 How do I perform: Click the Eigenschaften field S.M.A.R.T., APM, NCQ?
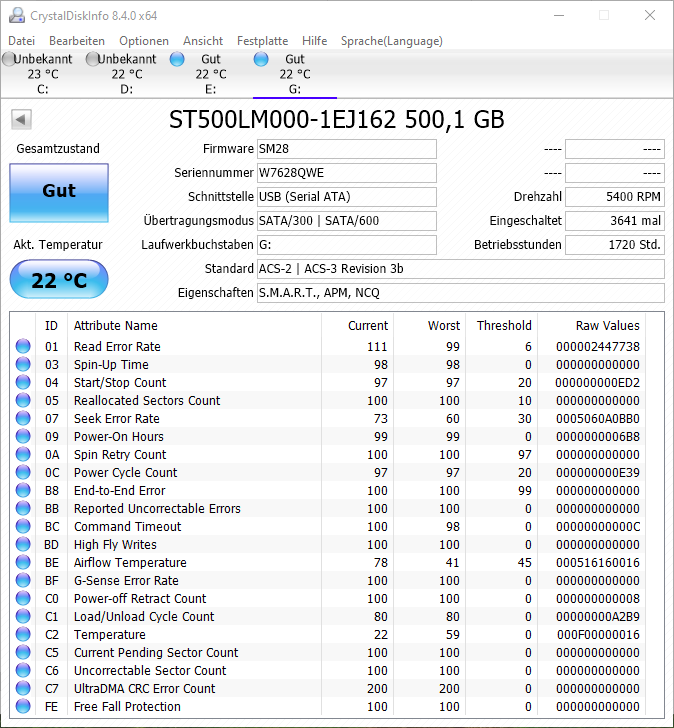461,293
